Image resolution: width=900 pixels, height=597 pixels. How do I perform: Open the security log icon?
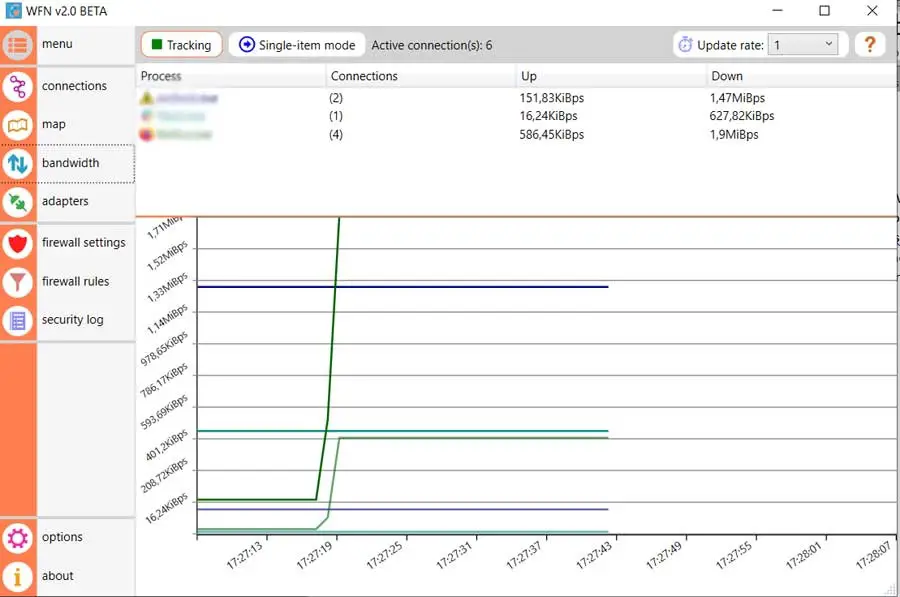click(17, 321)
